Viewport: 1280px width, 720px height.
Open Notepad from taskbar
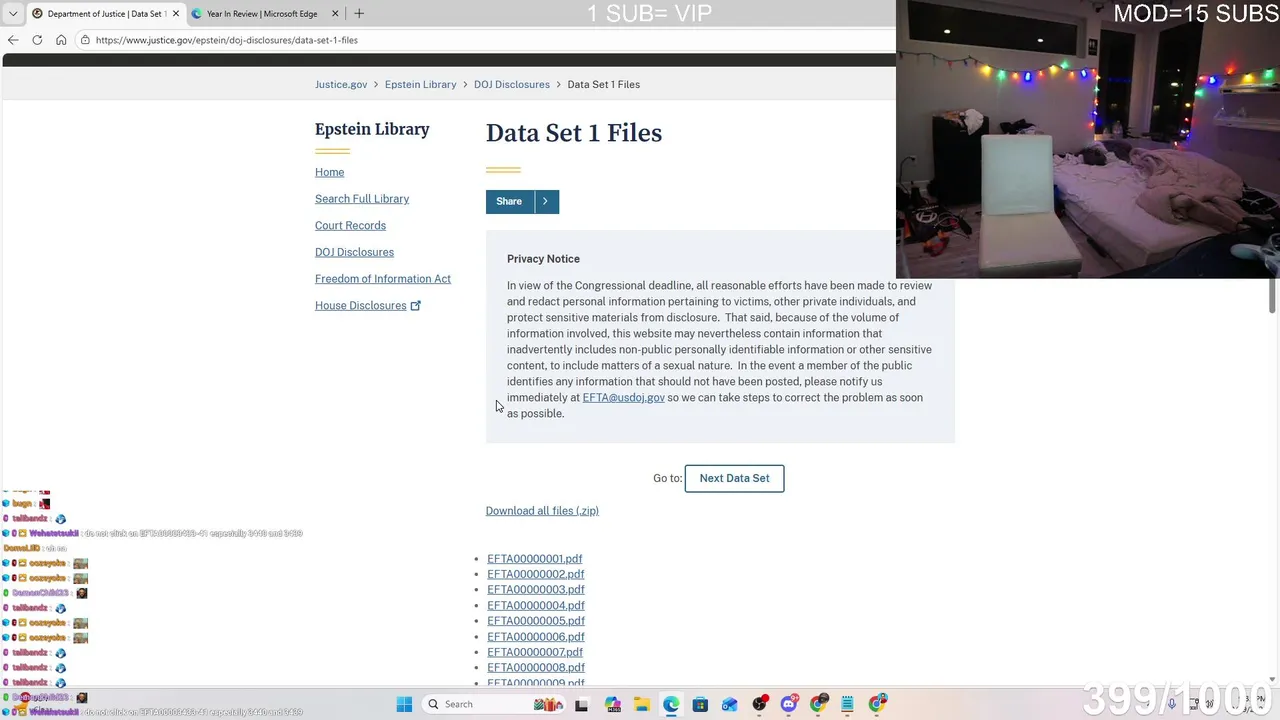(x=848, y=704)
